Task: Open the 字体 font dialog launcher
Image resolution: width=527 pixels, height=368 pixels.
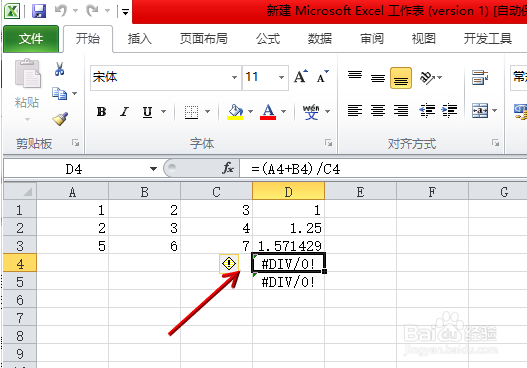Action: pyautogui.click(x=328, y=143)
